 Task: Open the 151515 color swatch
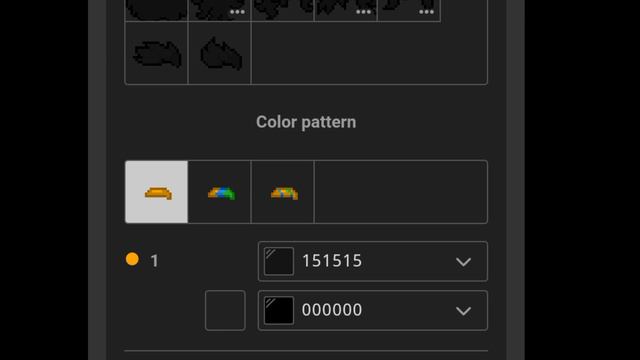(279, 261)
